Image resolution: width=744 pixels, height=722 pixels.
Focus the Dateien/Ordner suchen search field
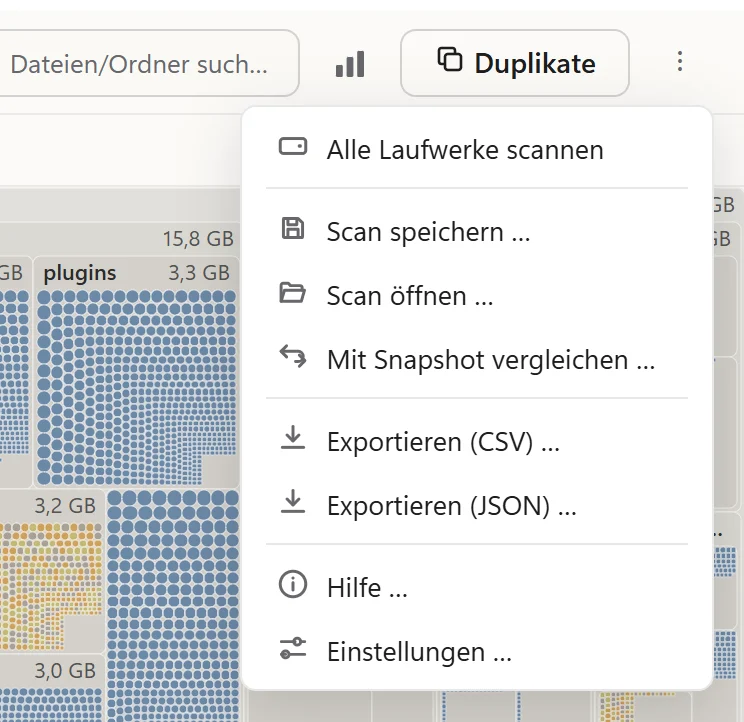pyautogui.click(x=148, y=64)
